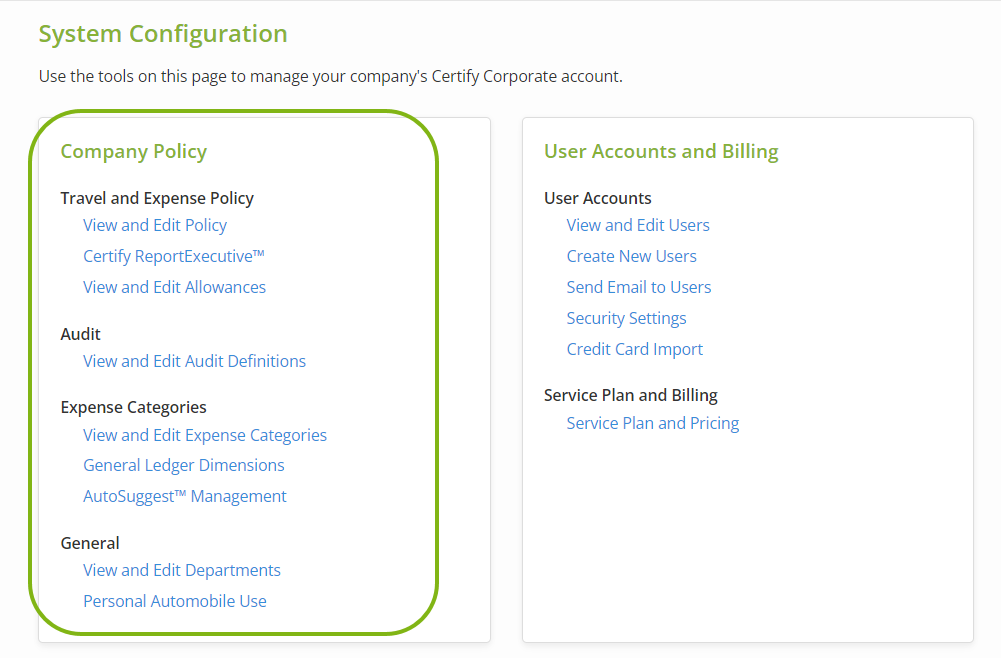Open Personal Automobile Use settings

(x=174, y=601)
